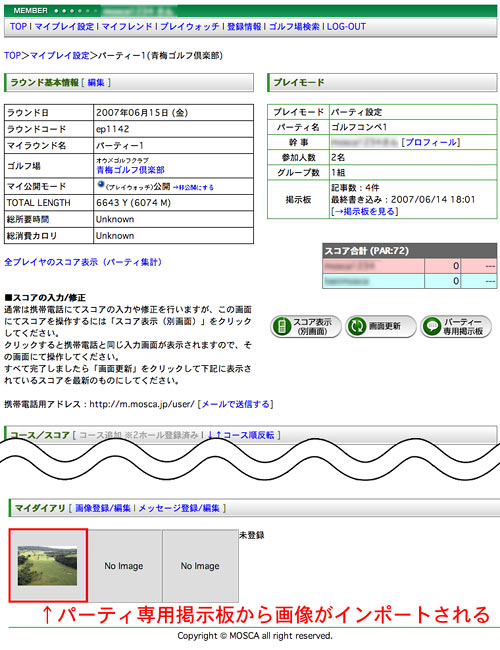Screen dimensions: 500x650
Task: Open the 青梅ゴルフ倶楽部 golf course link
Action: tap(131, 170)
